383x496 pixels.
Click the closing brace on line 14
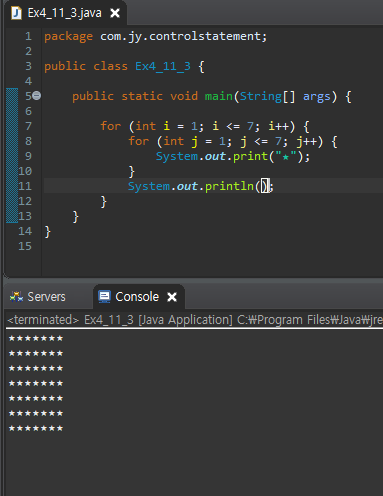point(47,232)
